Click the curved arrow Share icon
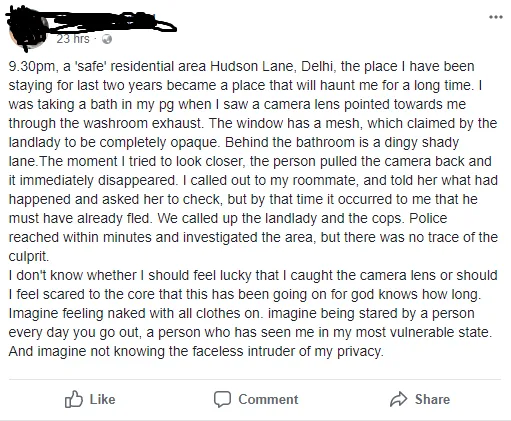 [x=399, y=399]
